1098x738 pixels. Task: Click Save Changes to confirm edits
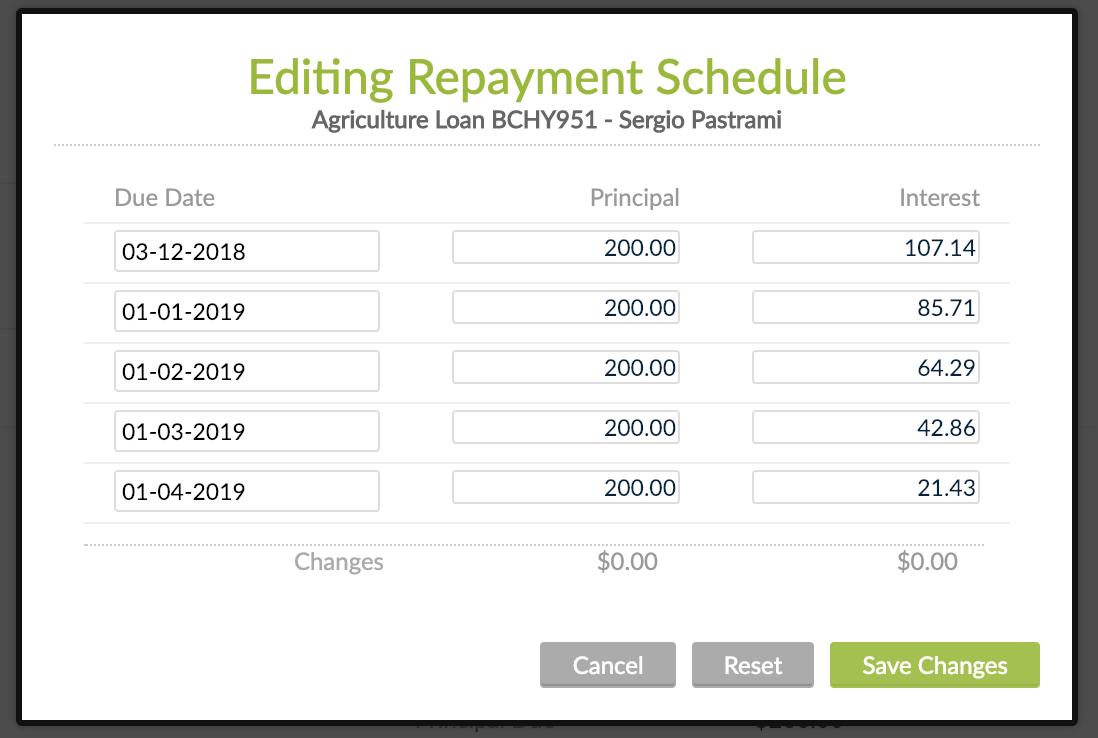coord(934,664)
